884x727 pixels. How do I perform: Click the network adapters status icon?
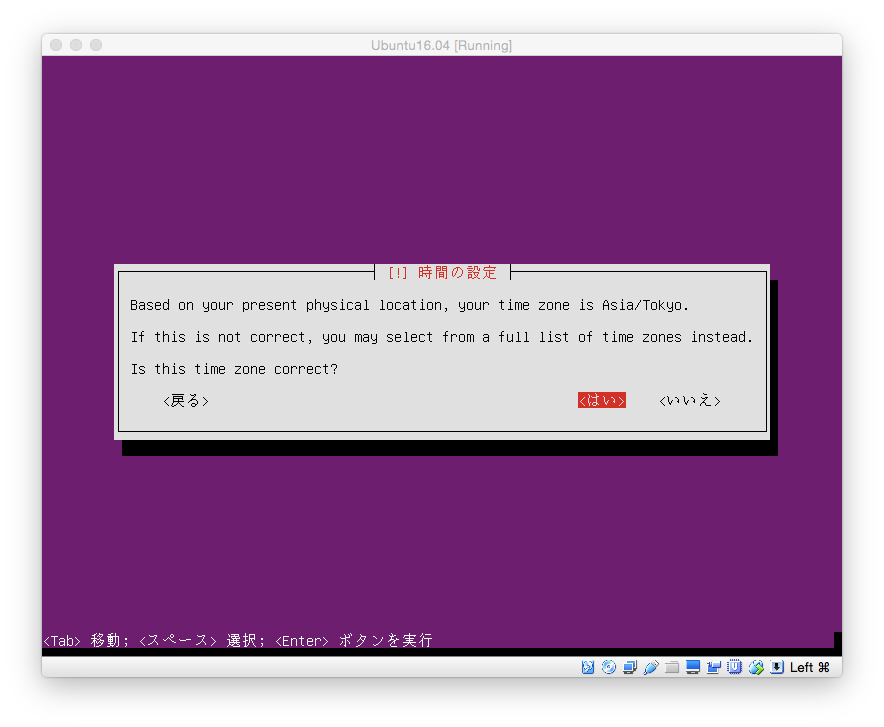coord(630,667)
